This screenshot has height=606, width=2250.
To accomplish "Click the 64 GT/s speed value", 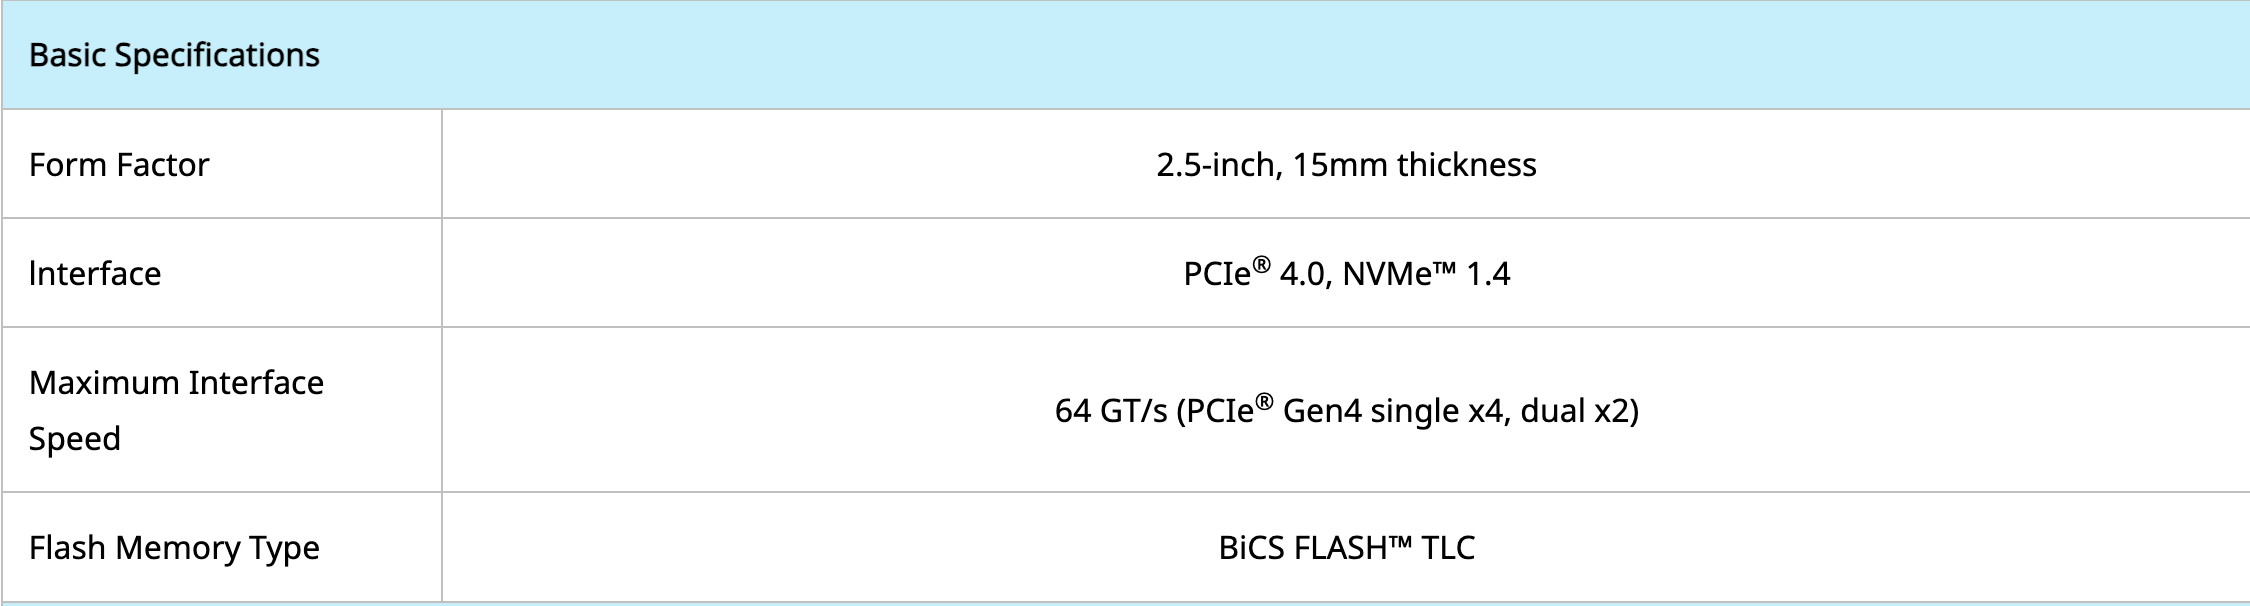I will click(1346, 410).
